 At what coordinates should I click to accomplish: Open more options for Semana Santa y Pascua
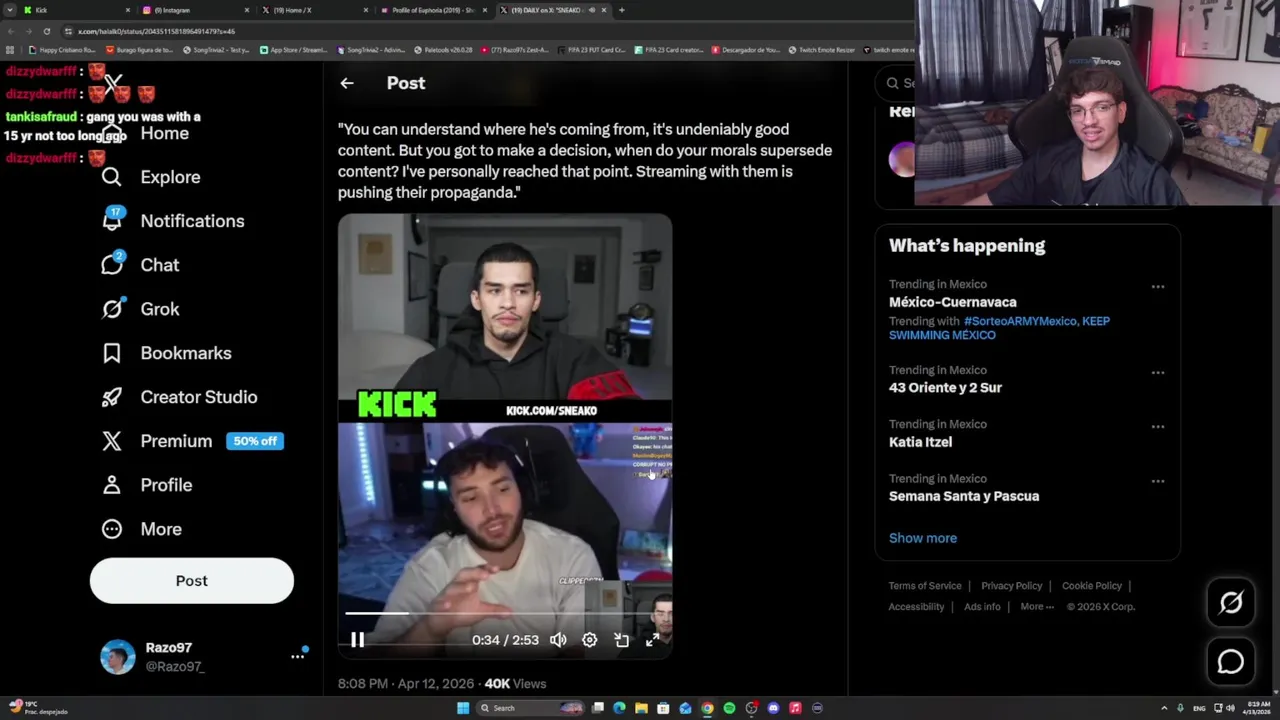[x=1158, y=481]
